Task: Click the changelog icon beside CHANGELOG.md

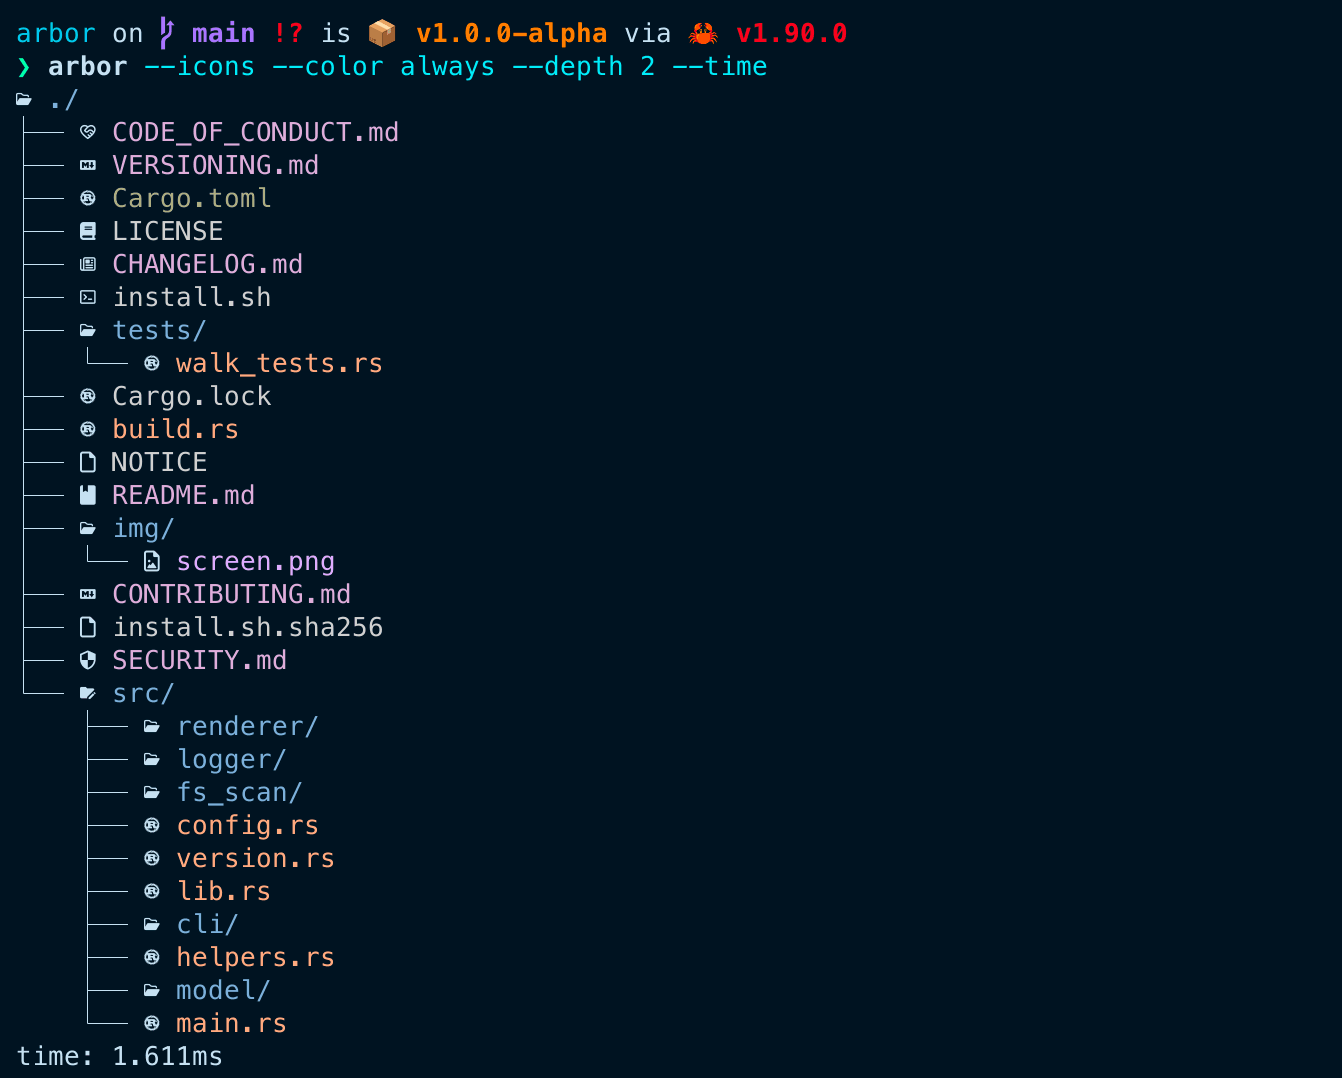Action: (88, 264)
